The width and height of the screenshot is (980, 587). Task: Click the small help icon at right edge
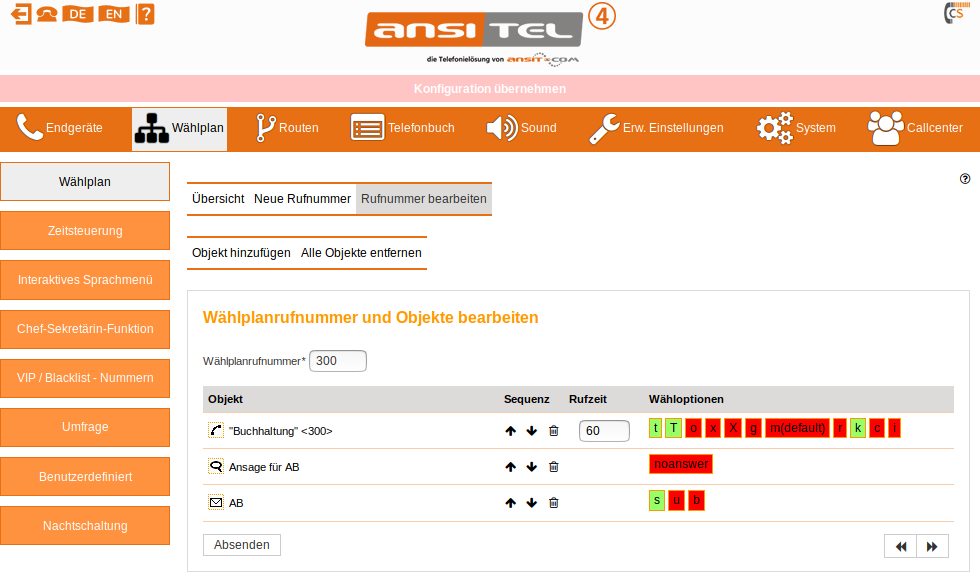[x=965, y=179]
